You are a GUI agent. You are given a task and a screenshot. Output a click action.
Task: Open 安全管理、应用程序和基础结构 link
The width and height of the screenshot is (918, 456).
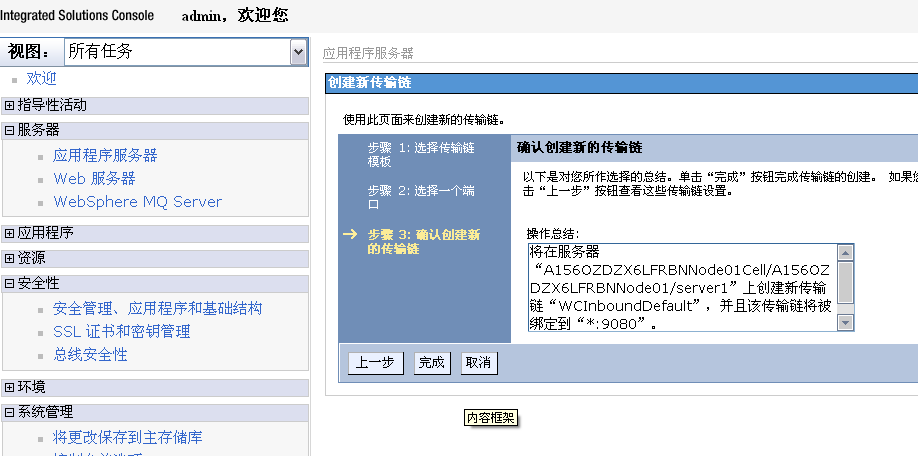point(157,308)
